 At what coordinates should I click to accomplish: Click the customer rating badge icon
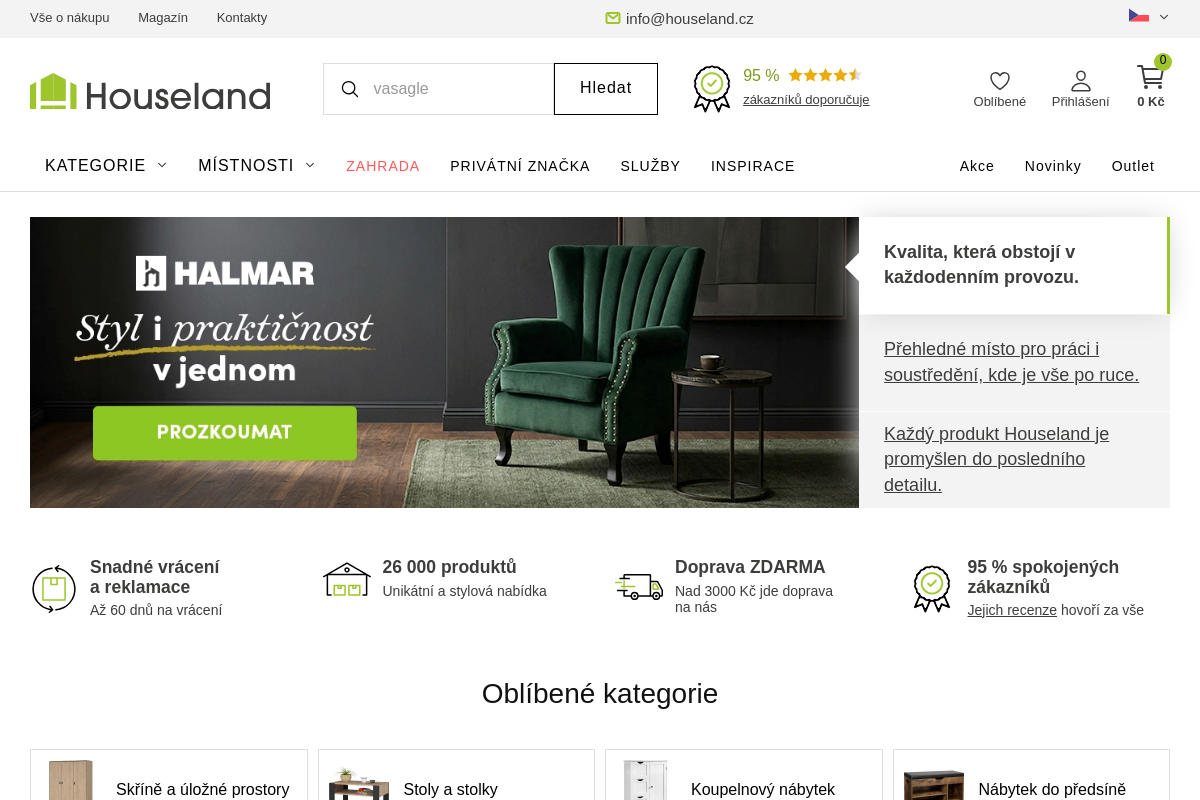point(712,88)
